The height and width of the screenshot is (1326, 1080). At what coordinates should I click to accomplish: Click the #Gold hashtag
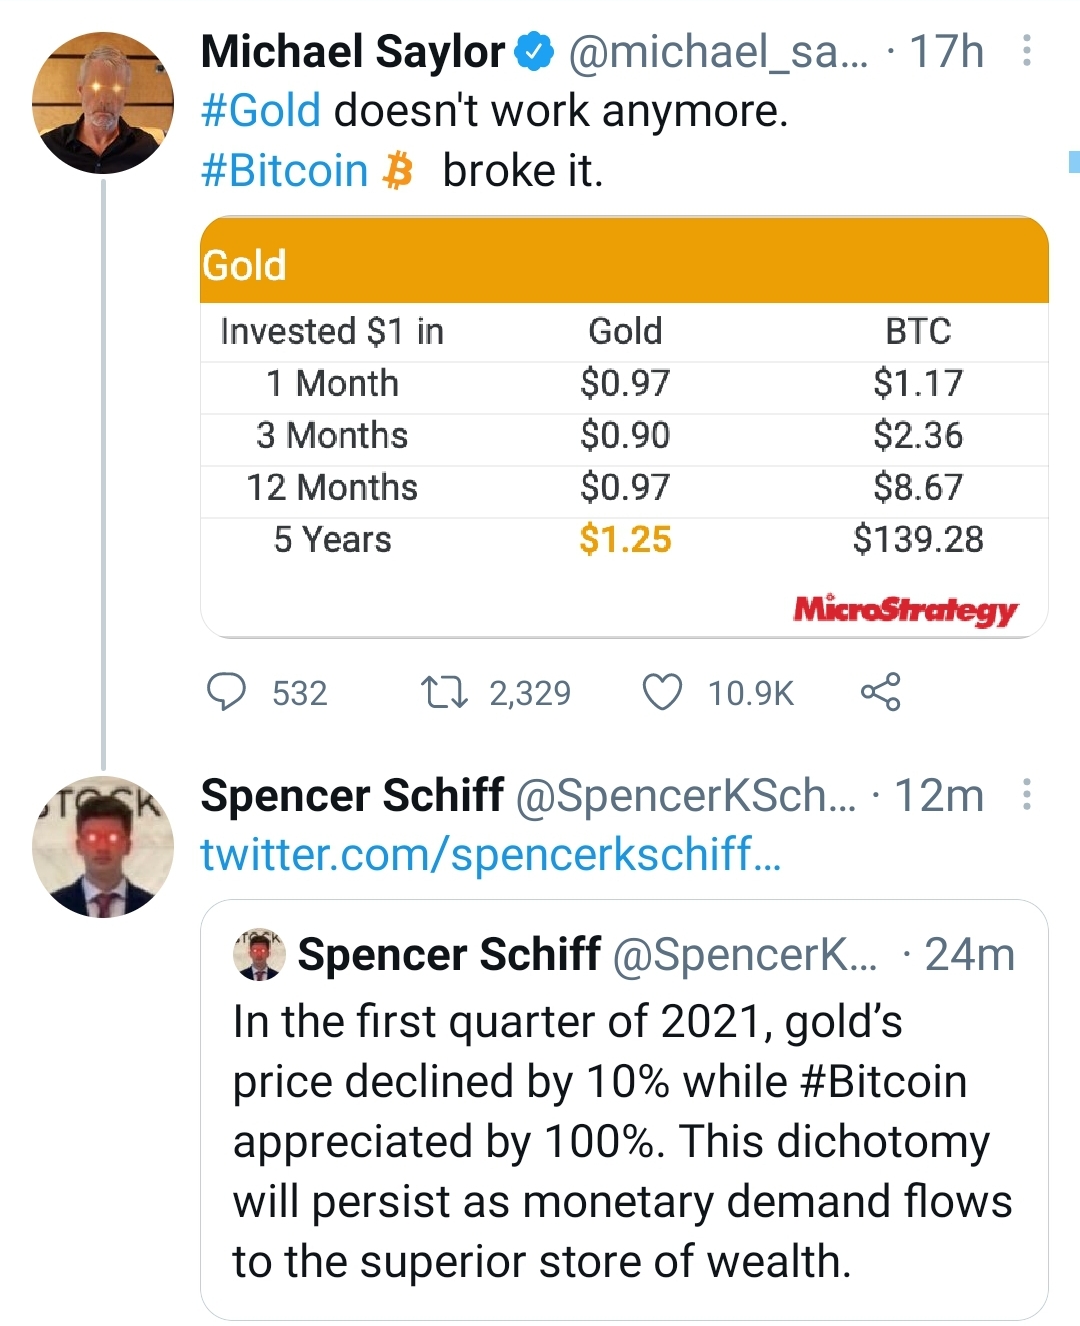(261, 111)
